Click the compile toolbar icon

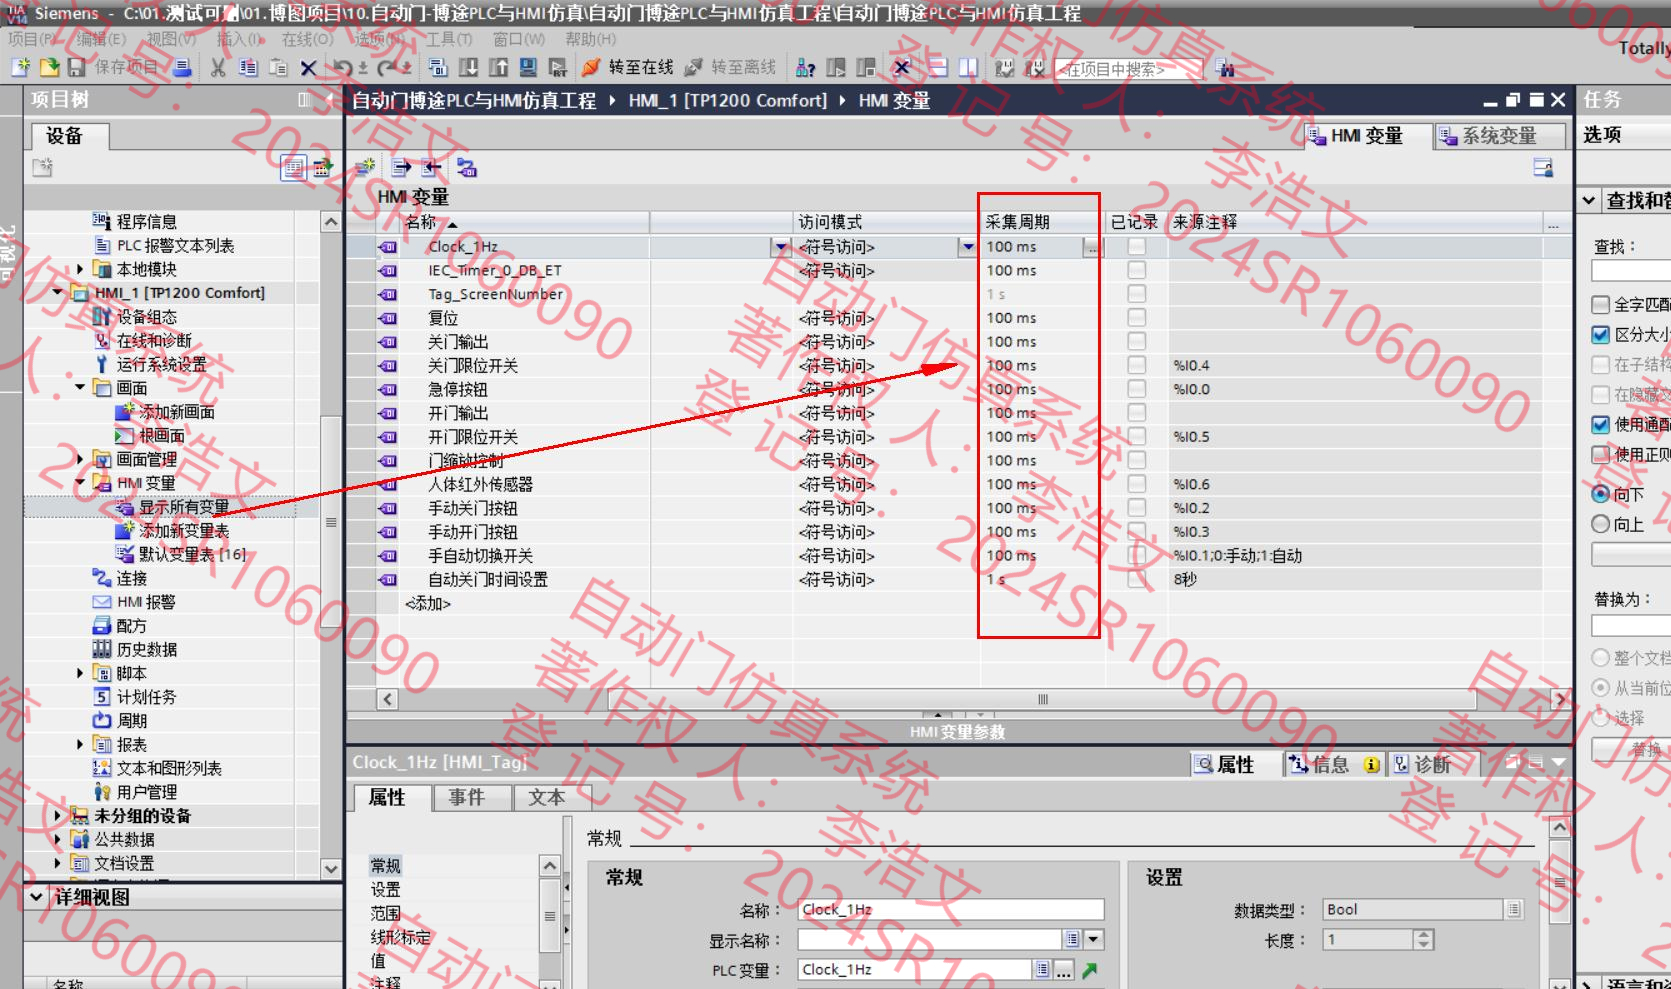click(437, 68)
